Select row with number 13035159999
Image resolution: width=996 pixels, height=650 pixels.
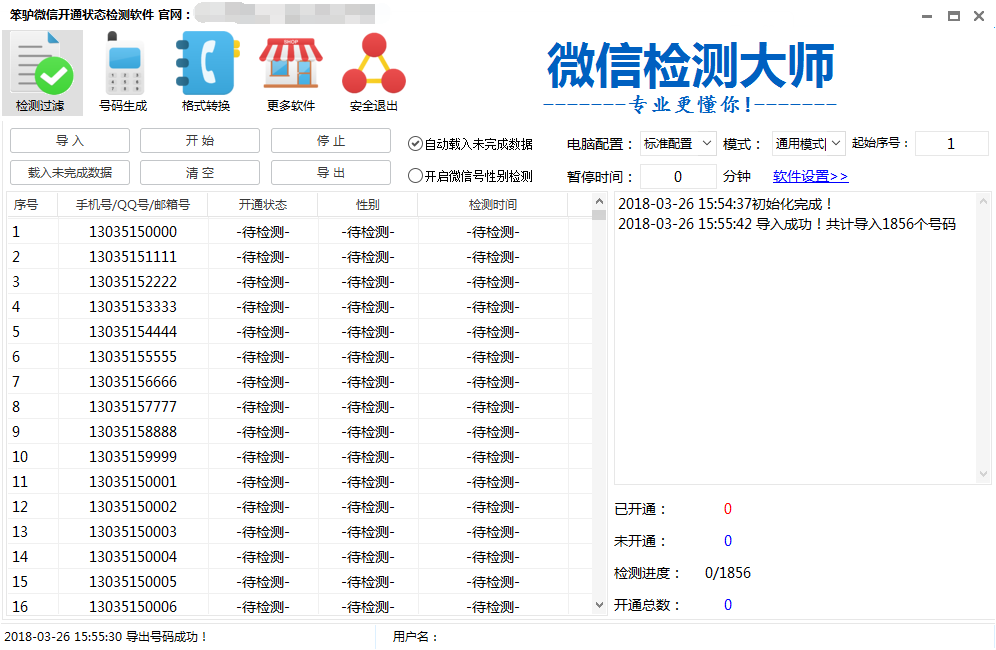(x=300, y=457)
